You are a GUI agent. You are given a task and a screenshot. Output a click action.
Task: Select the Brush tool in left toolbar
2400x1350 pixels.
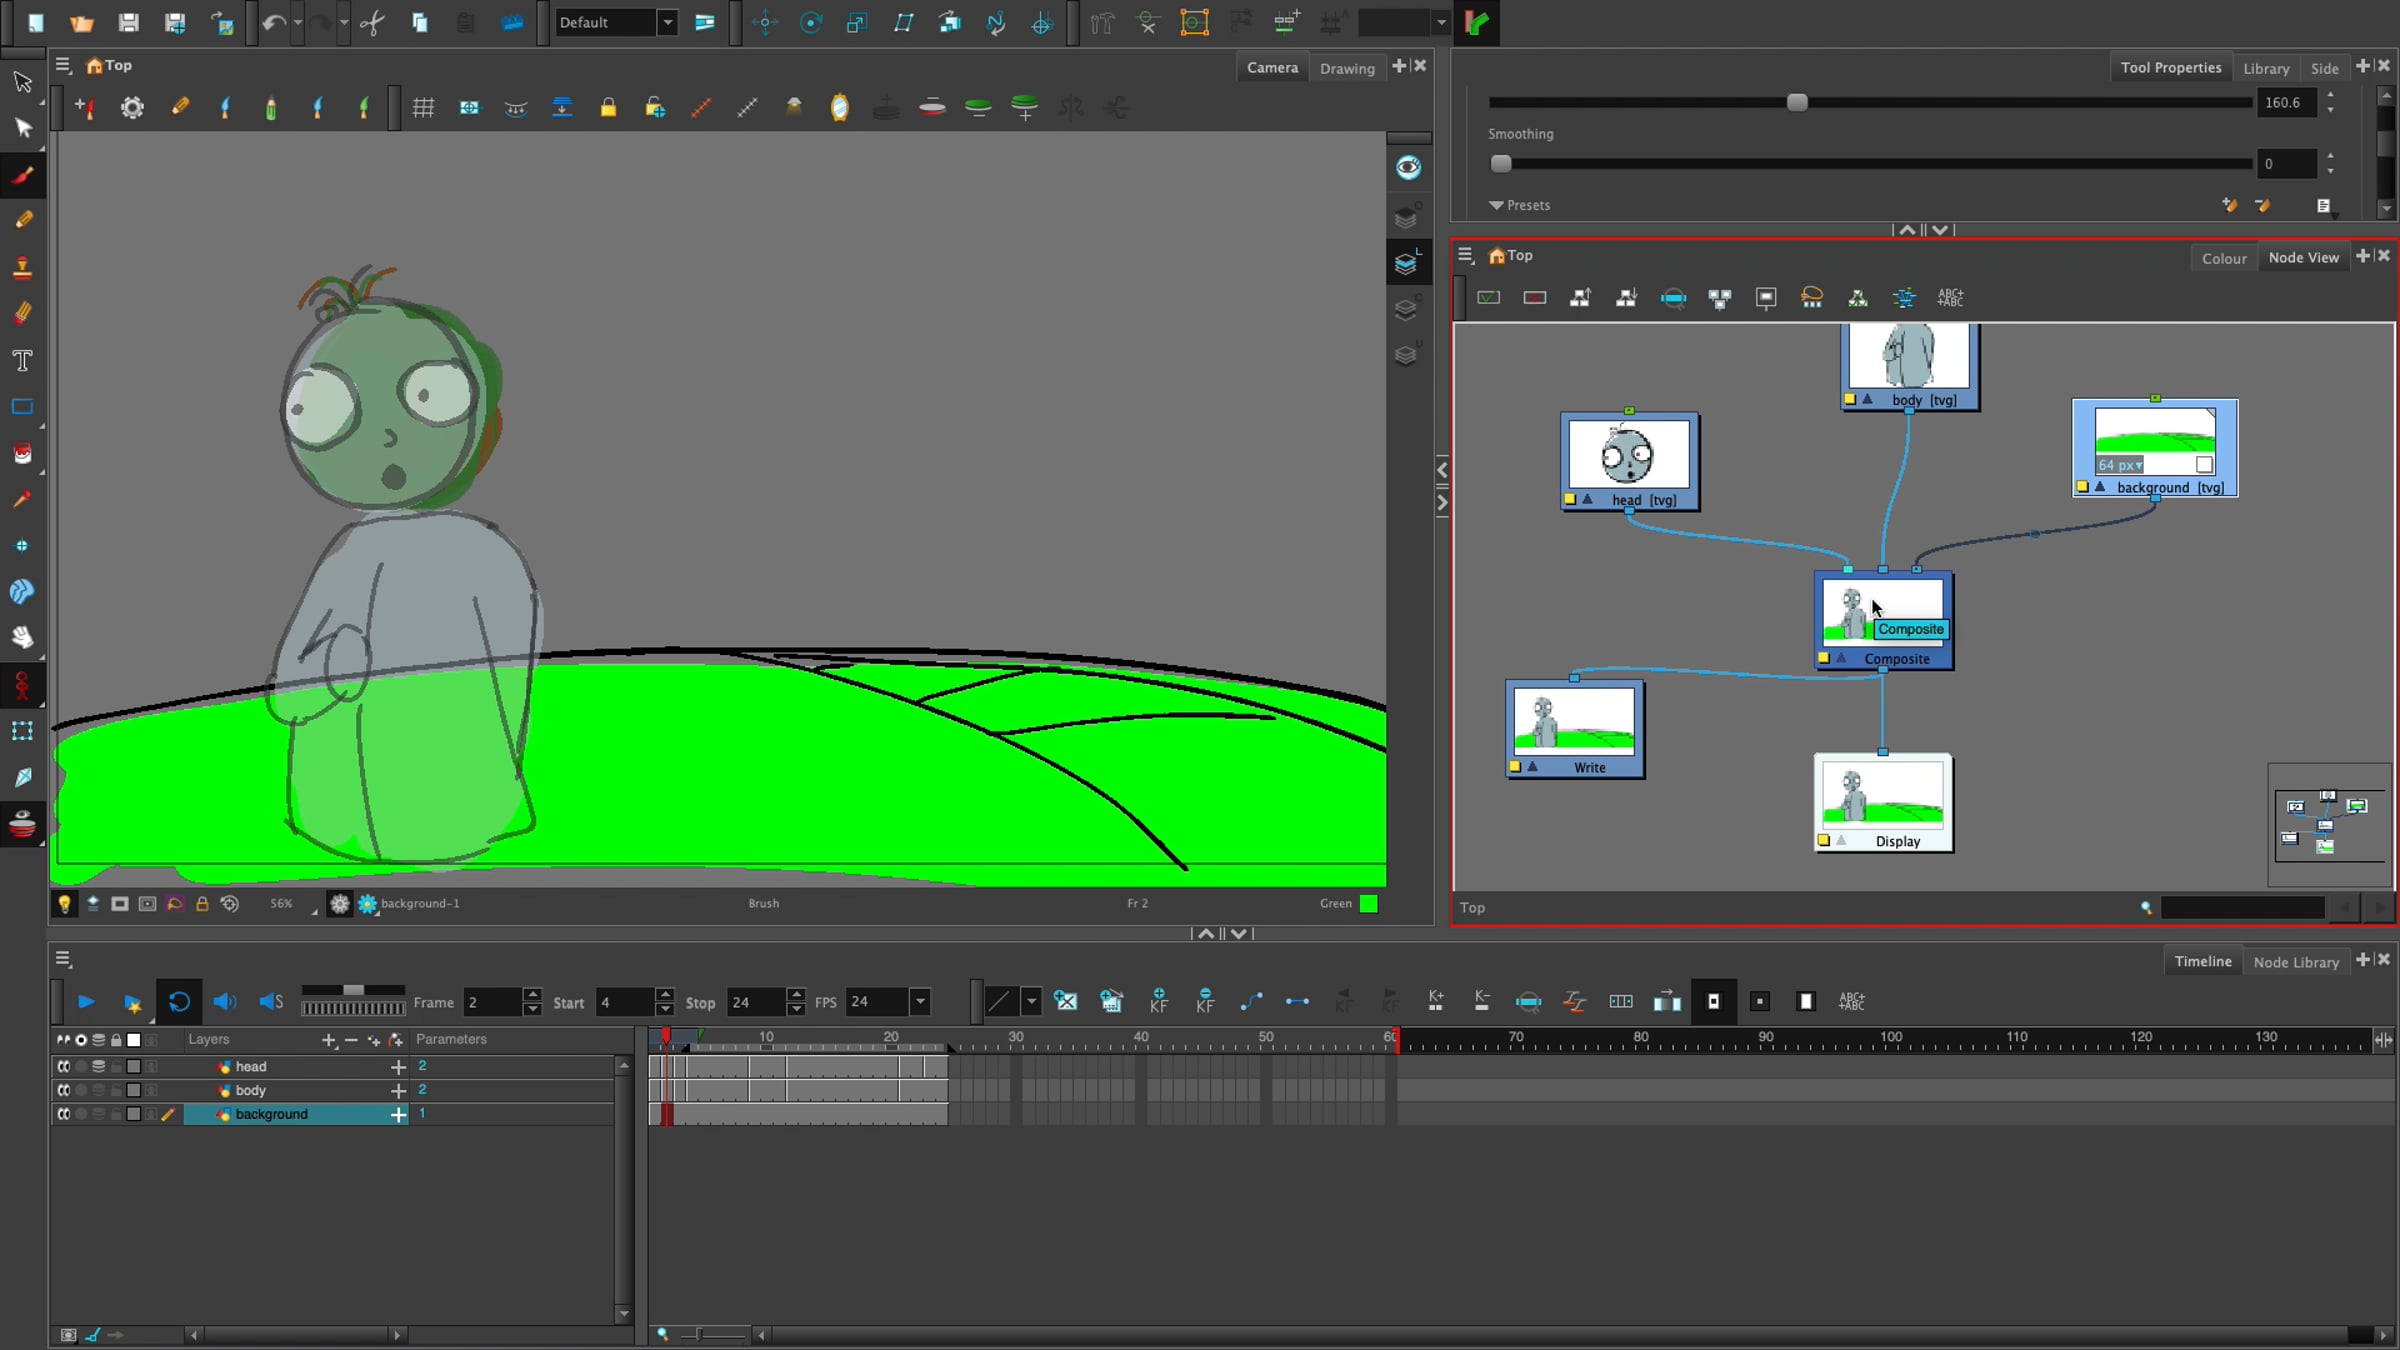pyautogui.click(x=22, y=175)
